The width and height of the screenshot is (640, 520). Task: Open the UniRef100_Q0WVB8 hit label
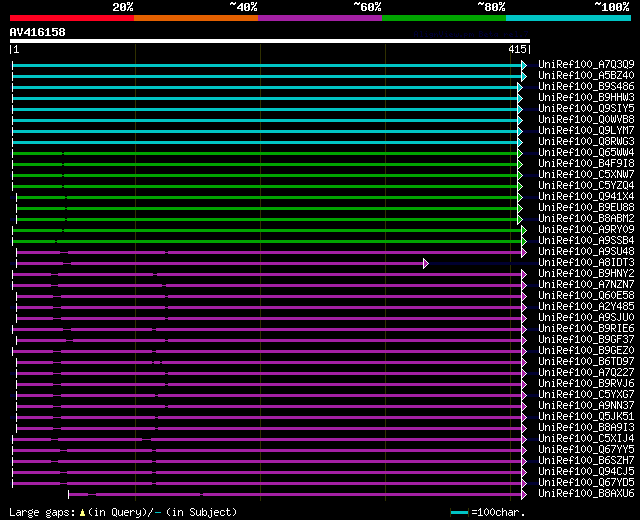(x=586, y=120)
